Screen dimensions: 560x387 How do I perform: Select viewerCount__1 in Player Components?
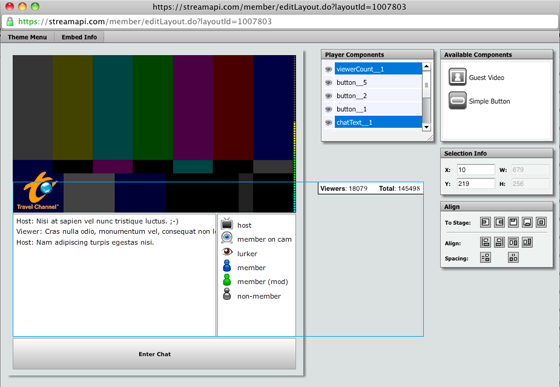(378, 69)
